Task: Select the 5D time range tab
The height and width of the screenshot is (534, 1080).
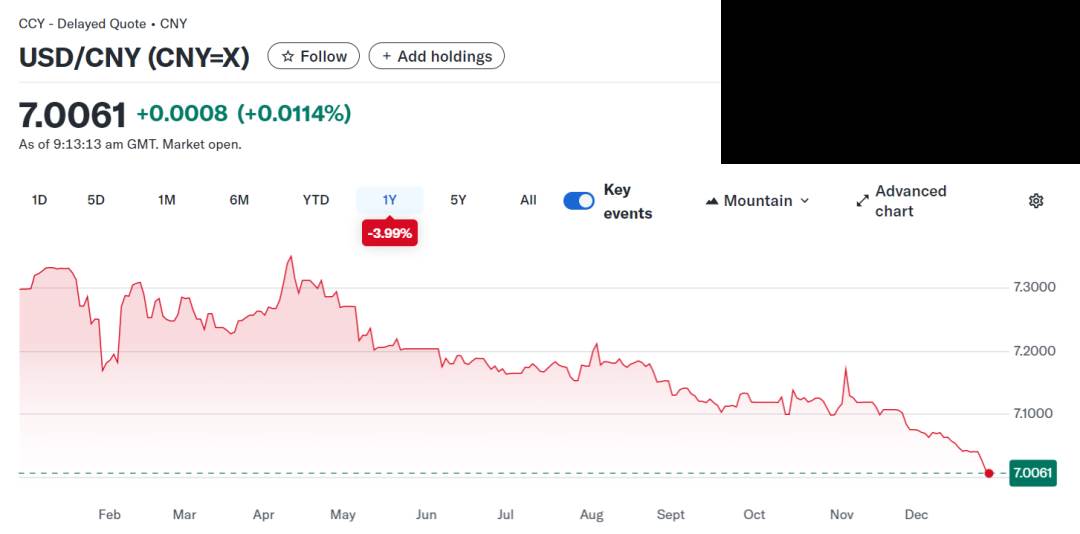Action: pos(96,200)
